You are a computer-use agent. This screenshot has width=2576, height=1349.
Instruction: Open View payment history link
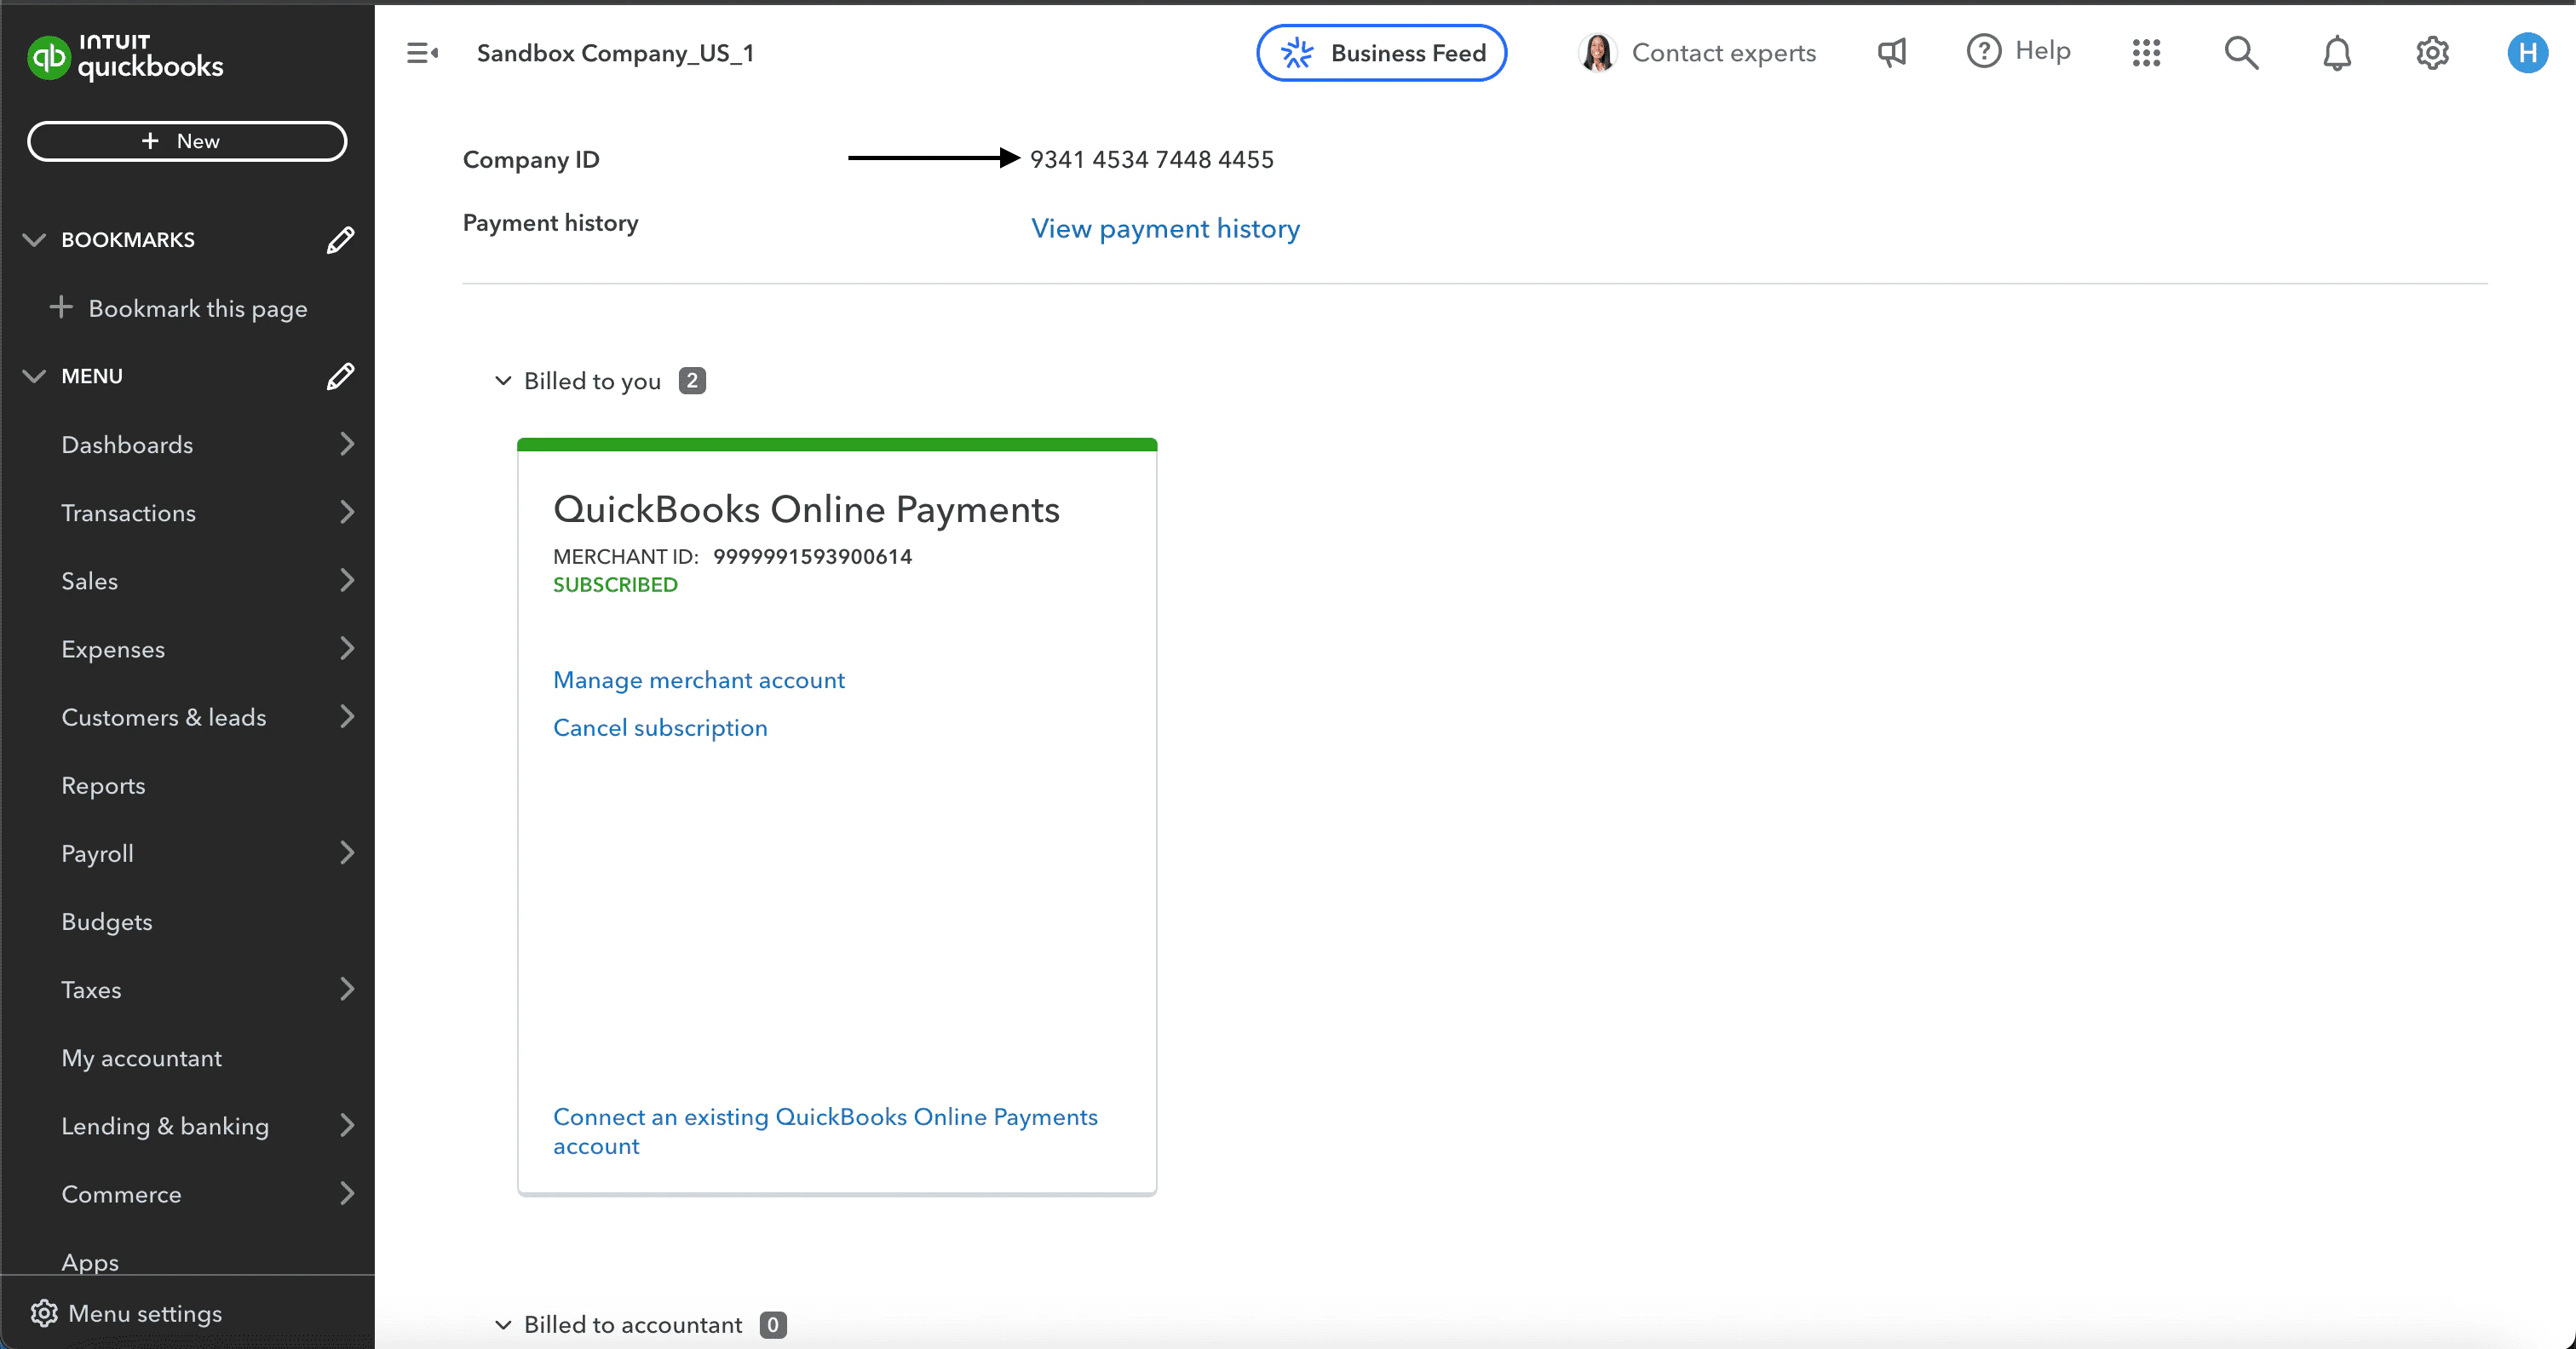[x=1165, y=229]
